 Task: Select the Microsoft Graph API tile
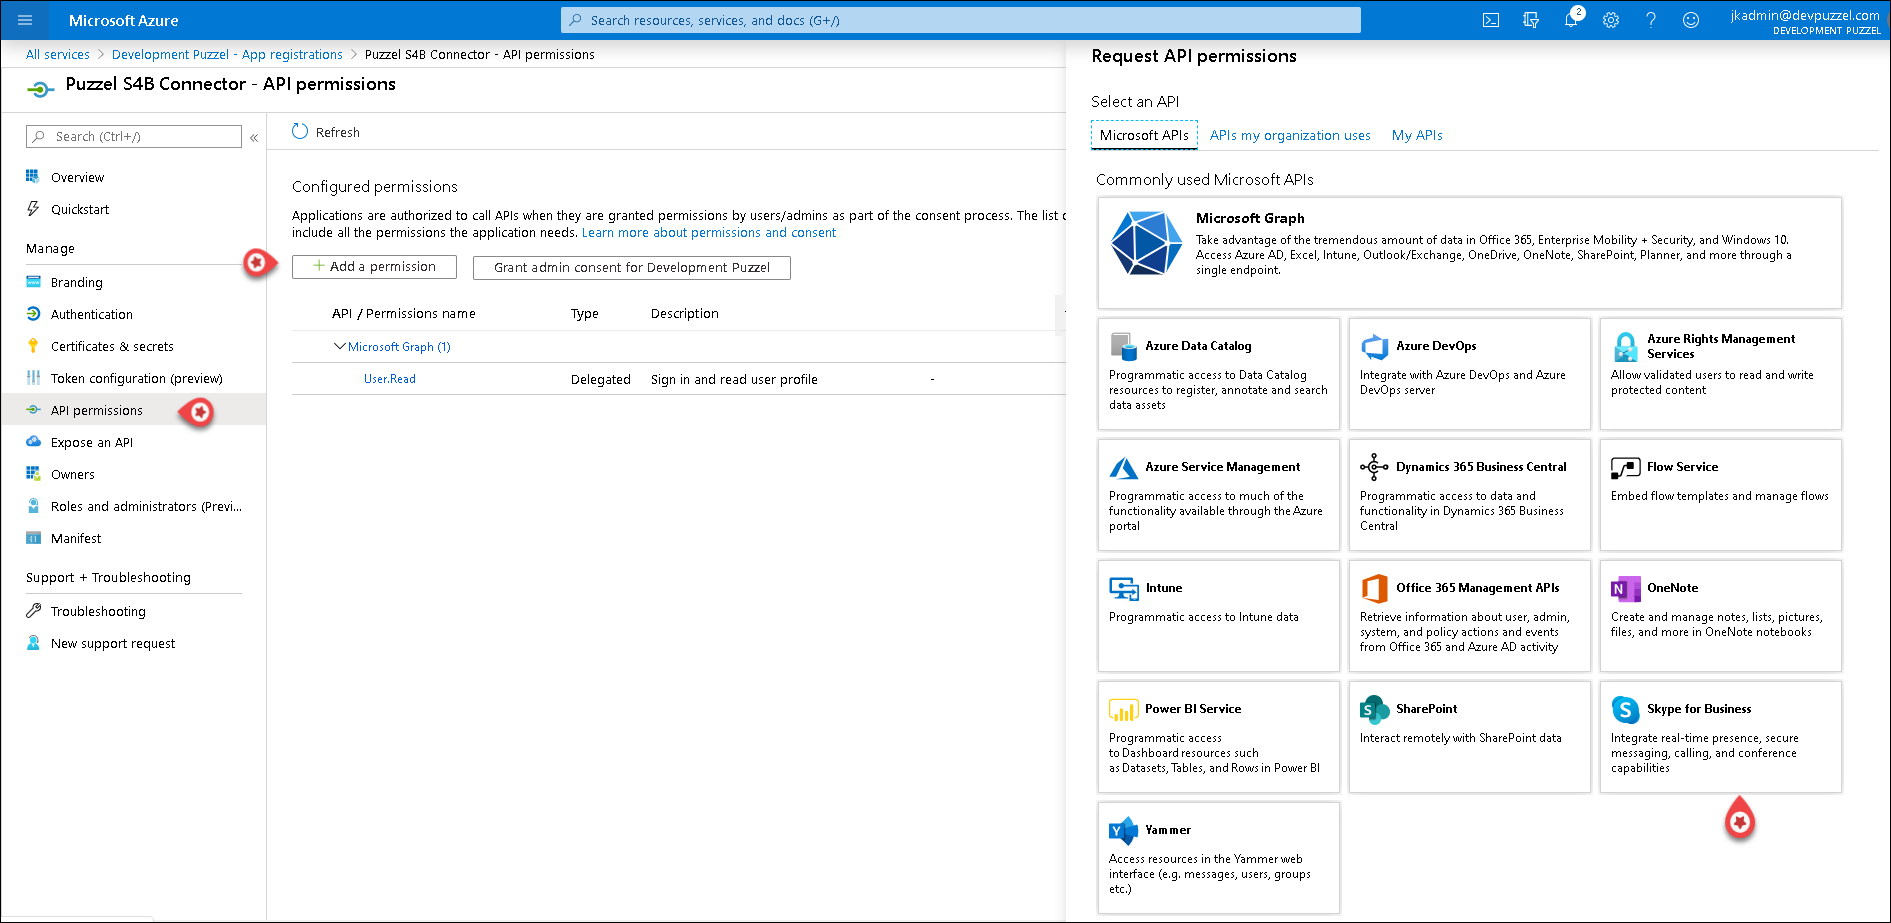(x=1468, y=252)
